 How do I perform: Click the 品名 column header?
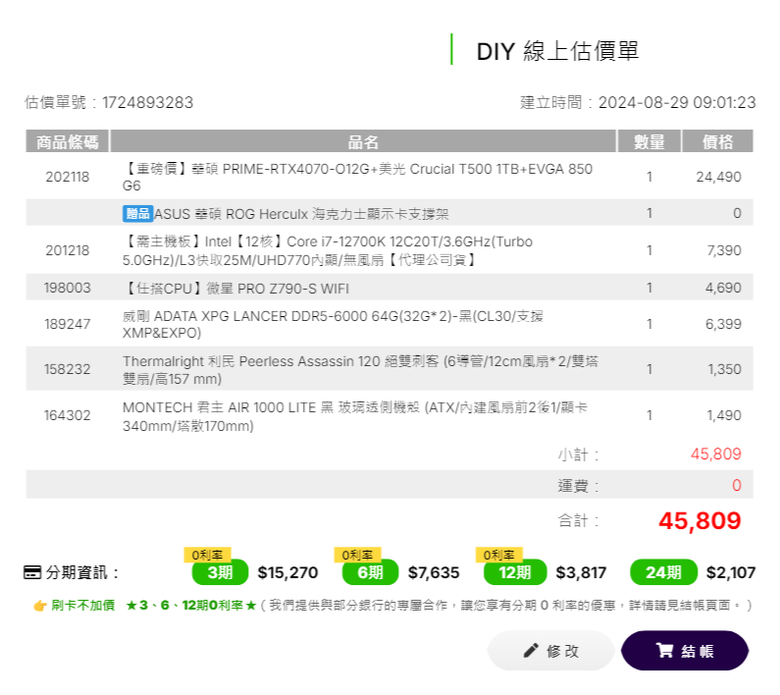click(x=363, y=142)
